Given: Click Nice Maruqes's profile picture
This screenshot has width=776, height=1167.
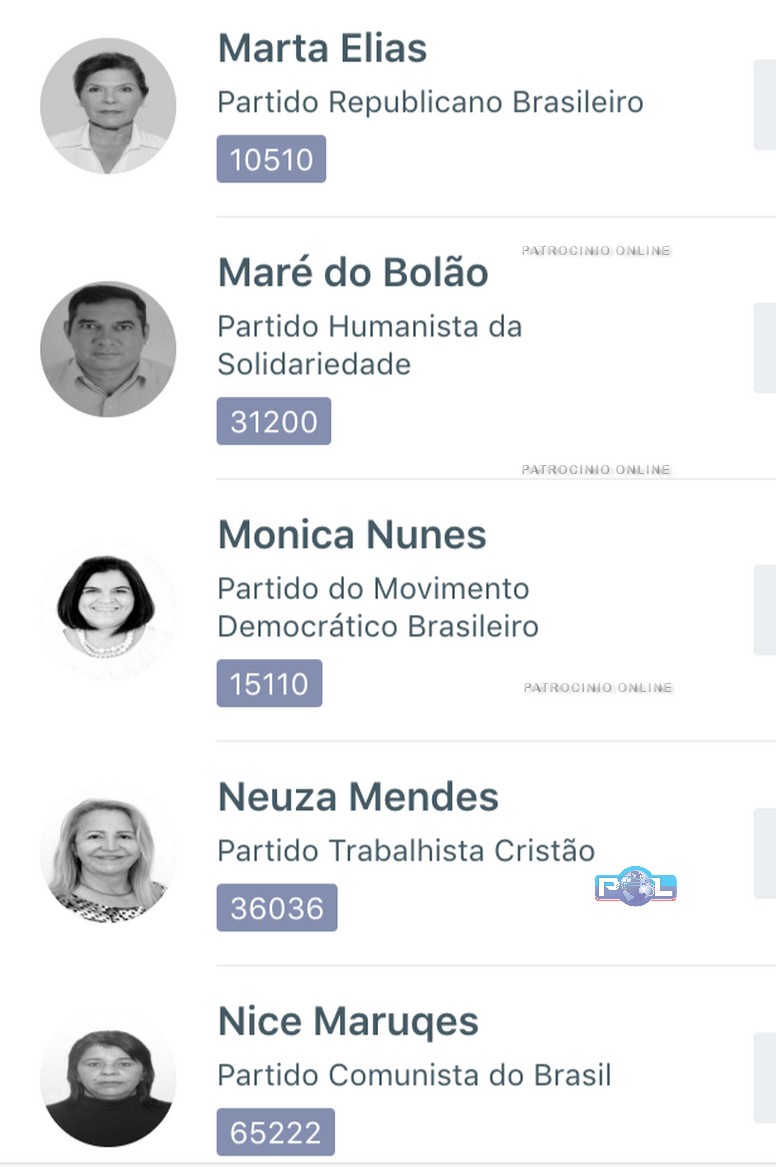Looking at the screenshot, I should [108, 1079].
